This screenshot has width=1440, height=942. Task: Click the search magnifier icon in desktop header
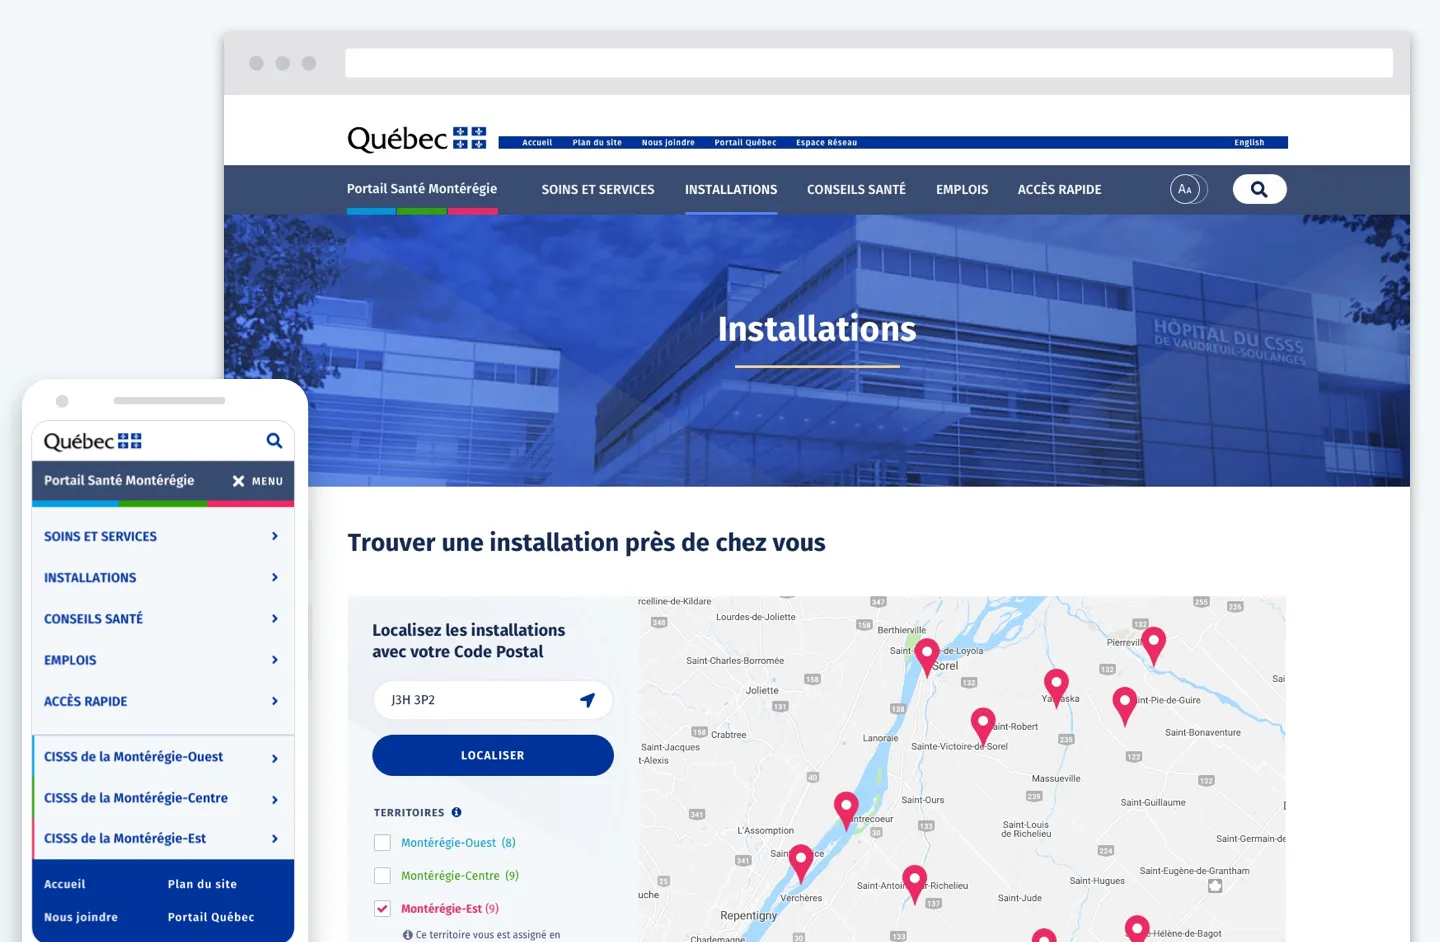pos(1259,189)
